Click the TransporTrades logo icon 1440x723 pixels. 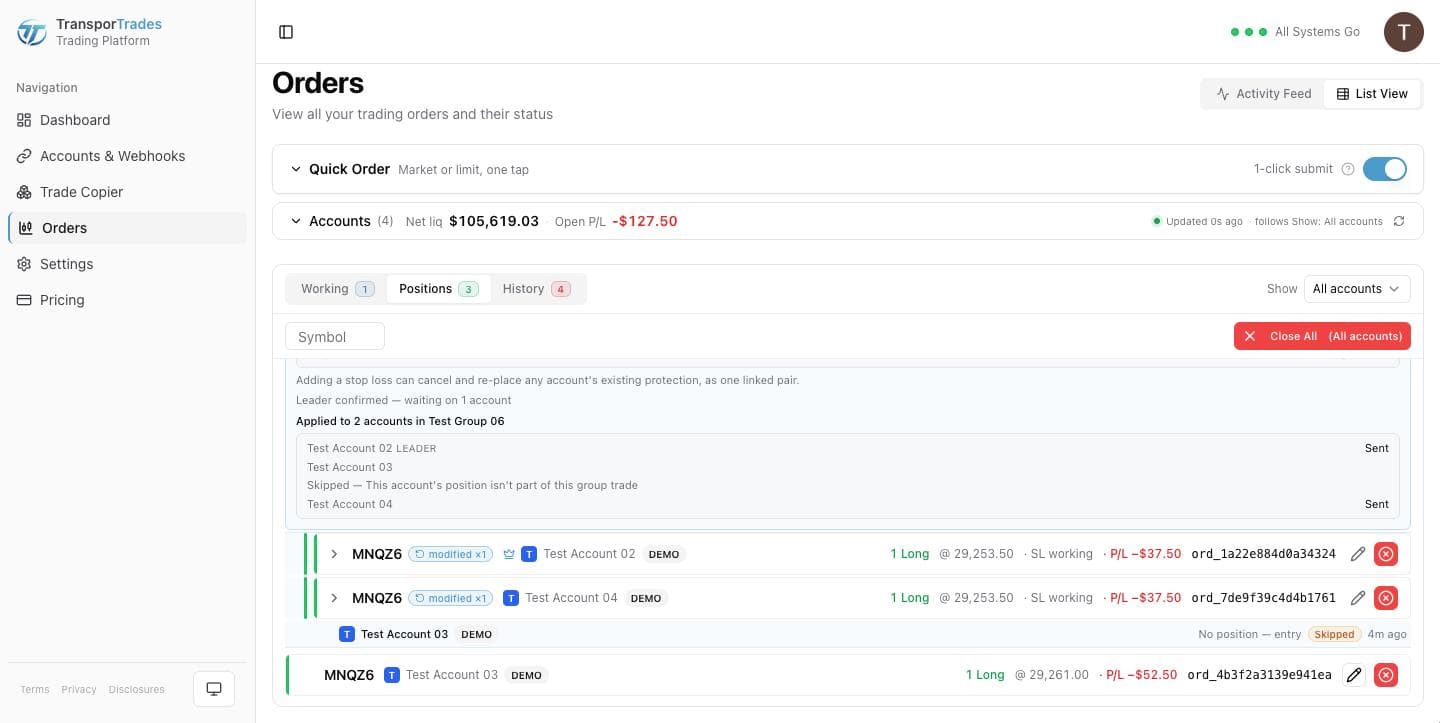(x=31, y=32)
